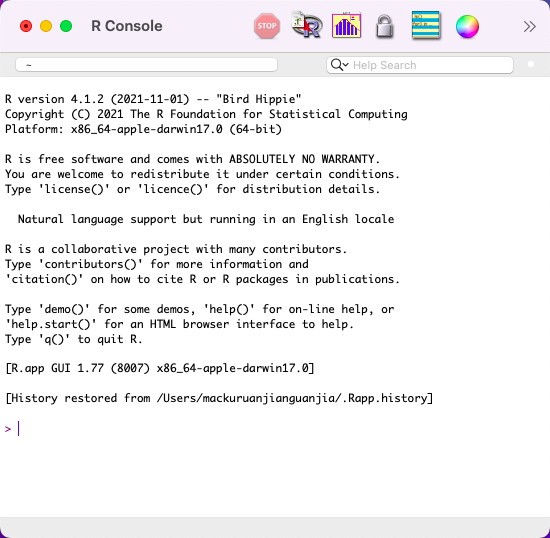Click the 'History restored from' line
The width and height of the screenshot is (550, 538).
(219, 398)
